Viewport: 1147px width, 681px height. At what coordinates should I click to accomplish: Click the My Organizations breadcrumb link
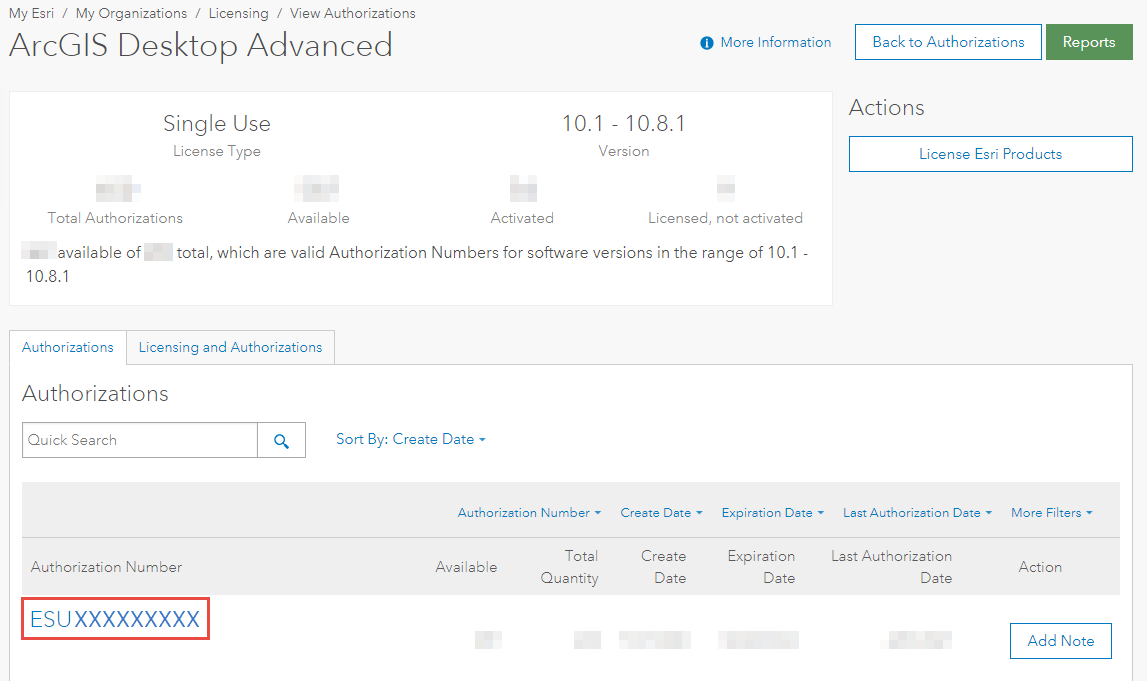tap(131, 13)
